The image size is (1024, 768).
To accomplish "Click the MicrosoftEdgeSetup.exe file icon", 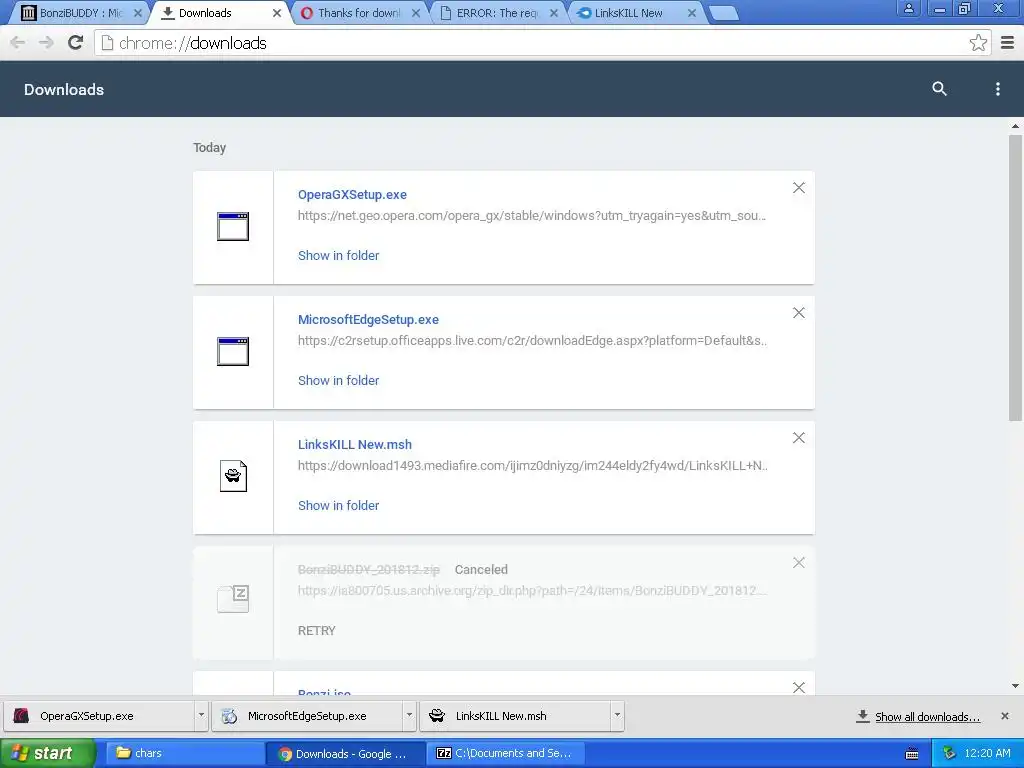I will coord(233,351).
